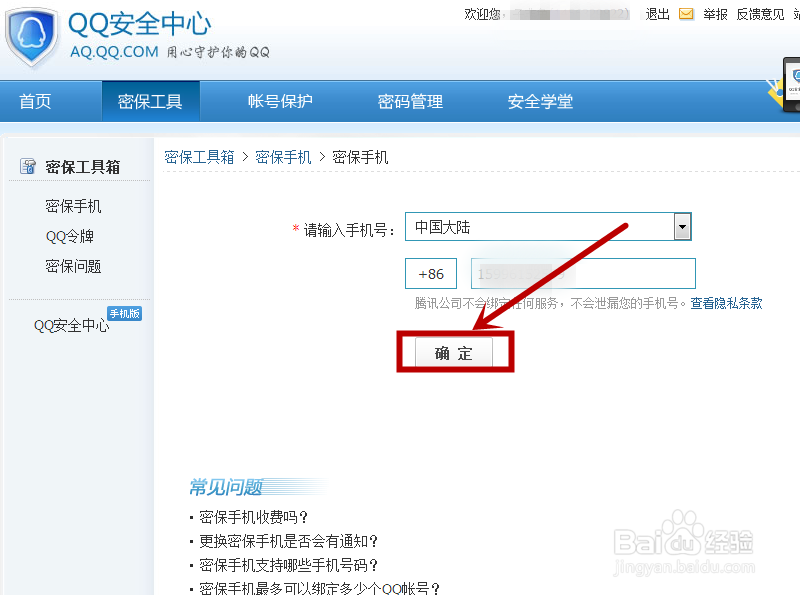Click the 常见问题 section heading
Screen dimensions: 800x595
click(226, 487)
